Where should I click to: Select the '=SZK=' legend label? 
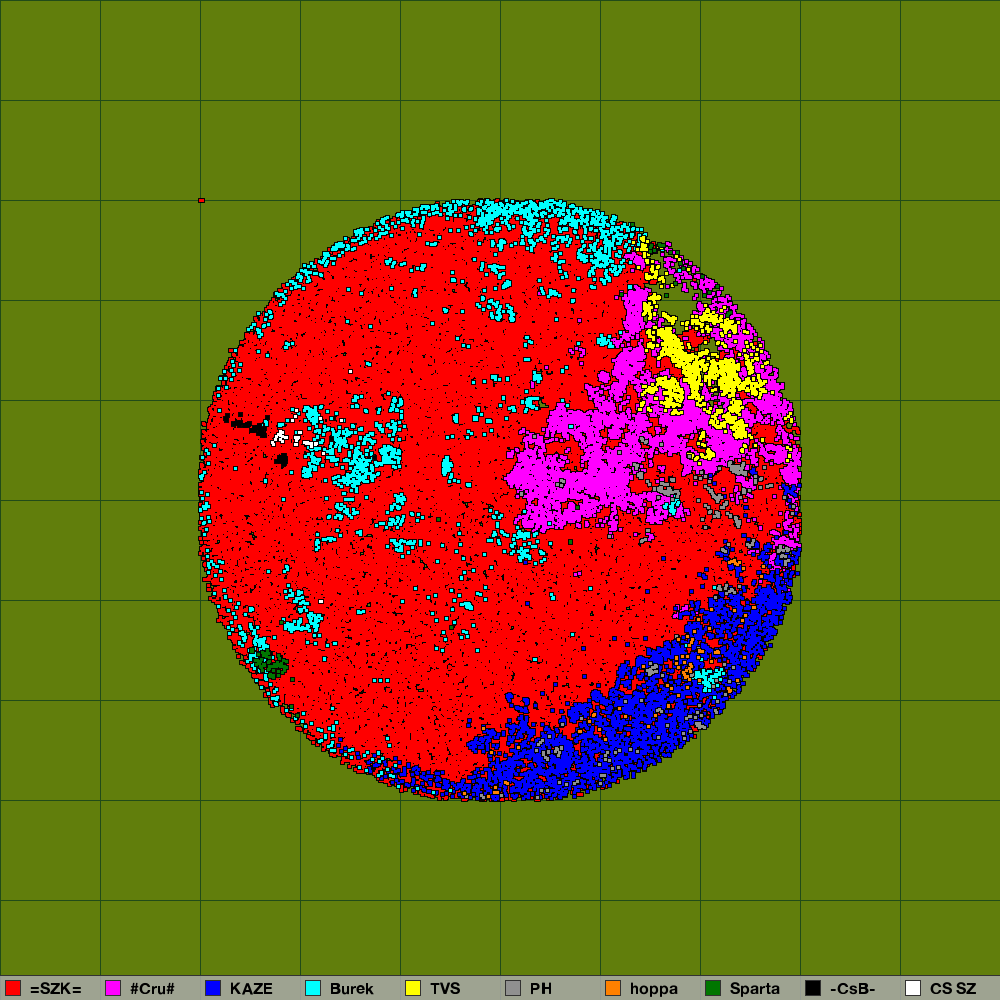pos(56,989)
